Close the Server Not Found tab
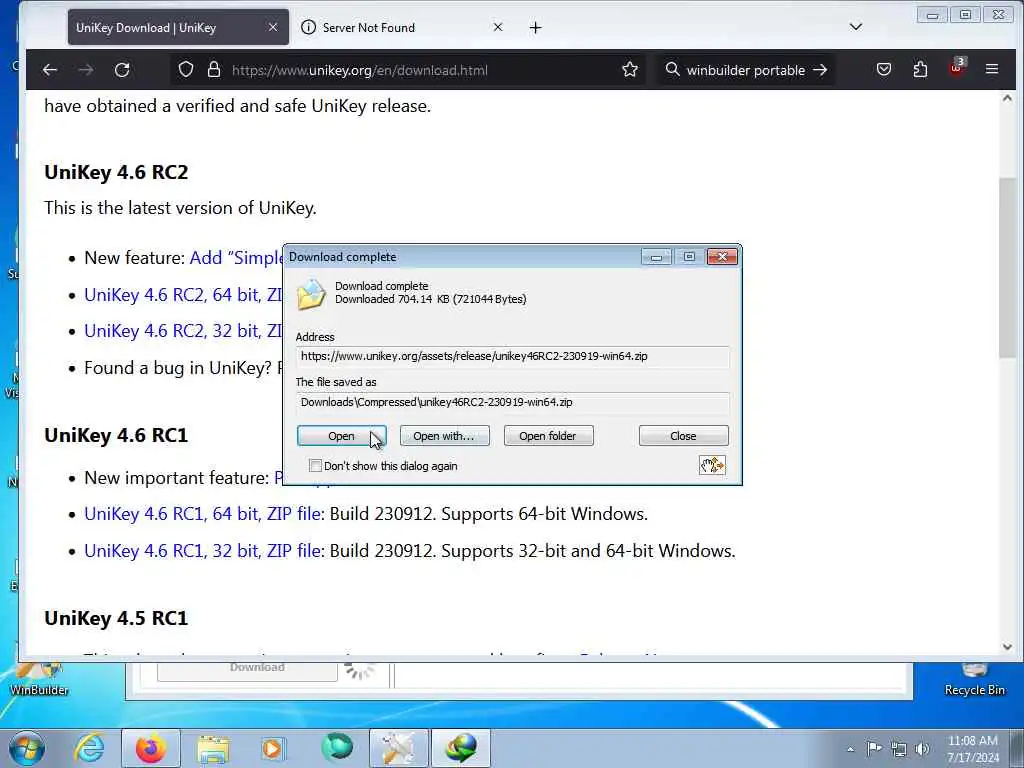This screenshot has width=1024, height=768. 498,27
